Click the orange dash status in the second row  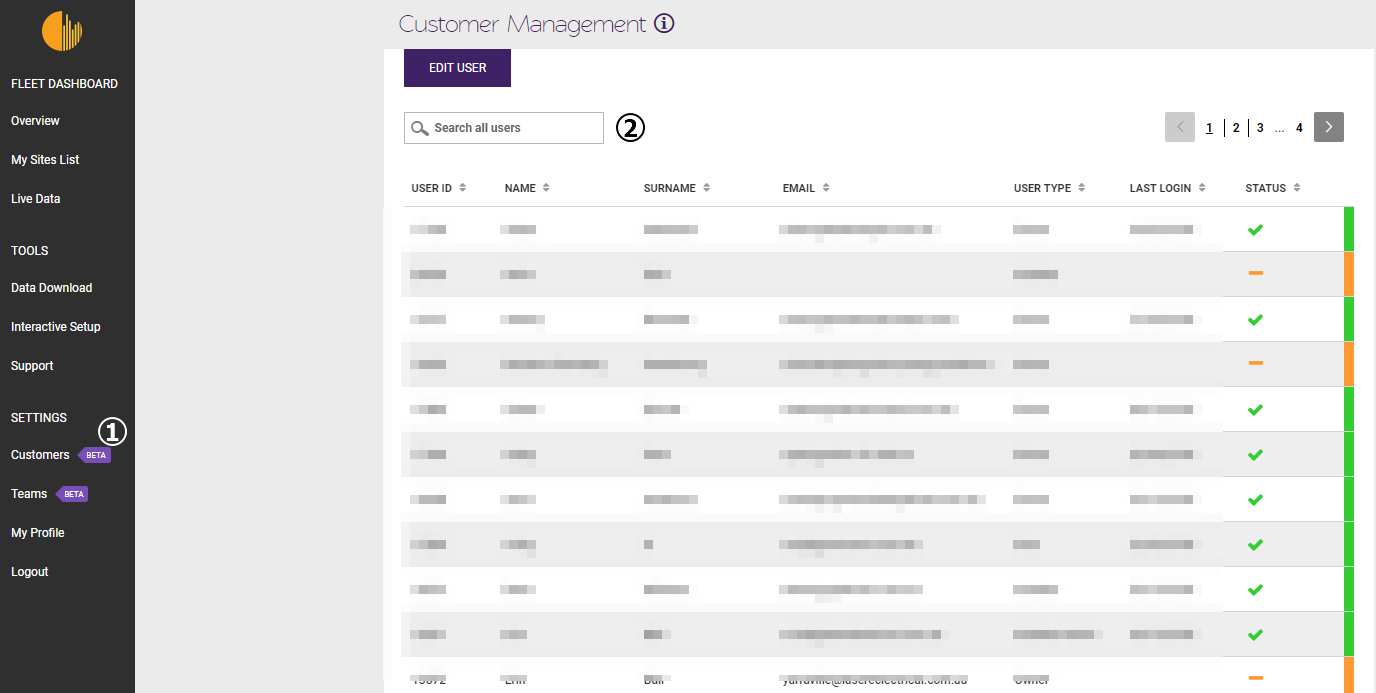tap(1255, 272)
